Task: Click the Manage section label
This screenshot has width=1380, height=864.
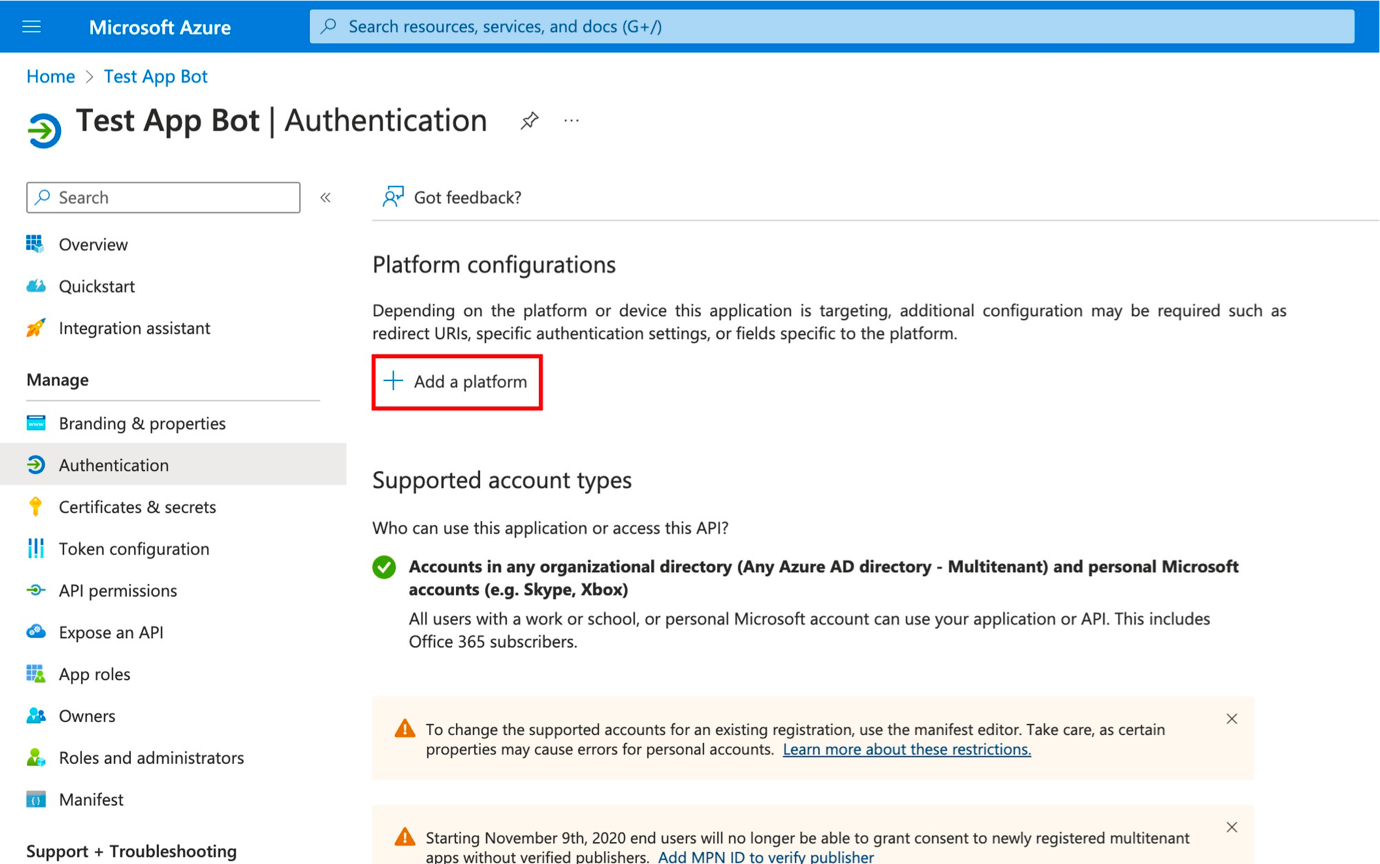Action: click(x=57, y=380)
